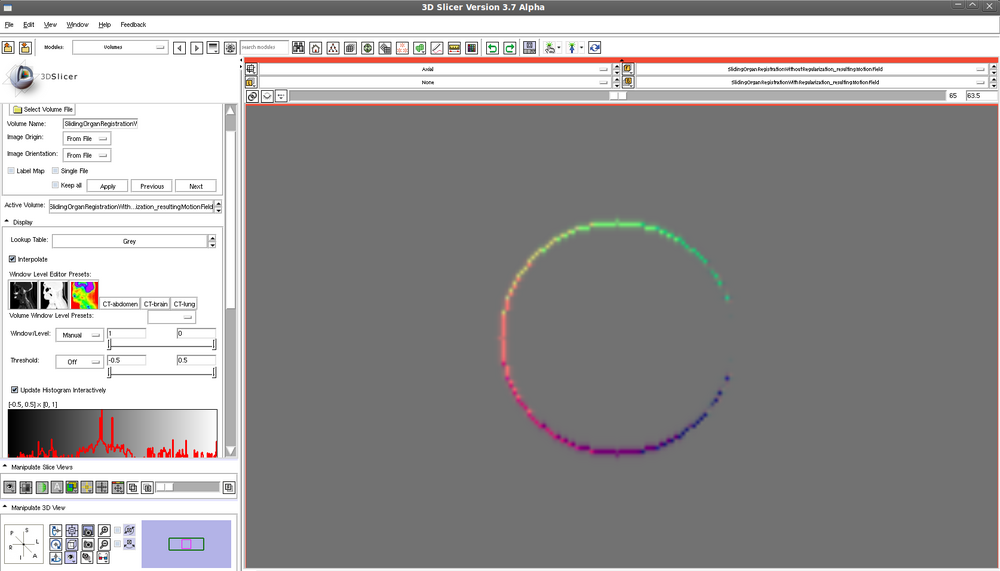Open the Measurements ruler toolbar icon
The image size is (1000, 571).
coord(454,48)
